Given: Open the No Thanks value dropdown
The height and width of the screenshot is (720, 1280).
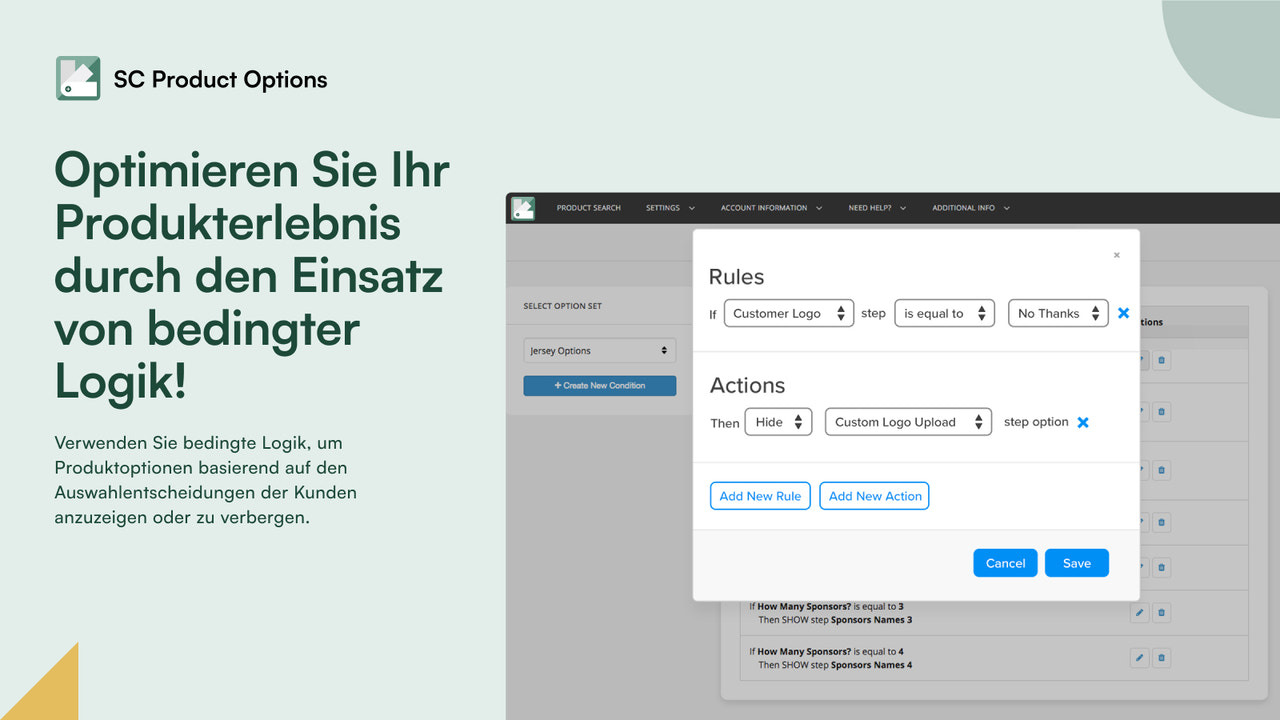Looking at the screenshot, I should pyautogui.click(x=1058, y=313).
